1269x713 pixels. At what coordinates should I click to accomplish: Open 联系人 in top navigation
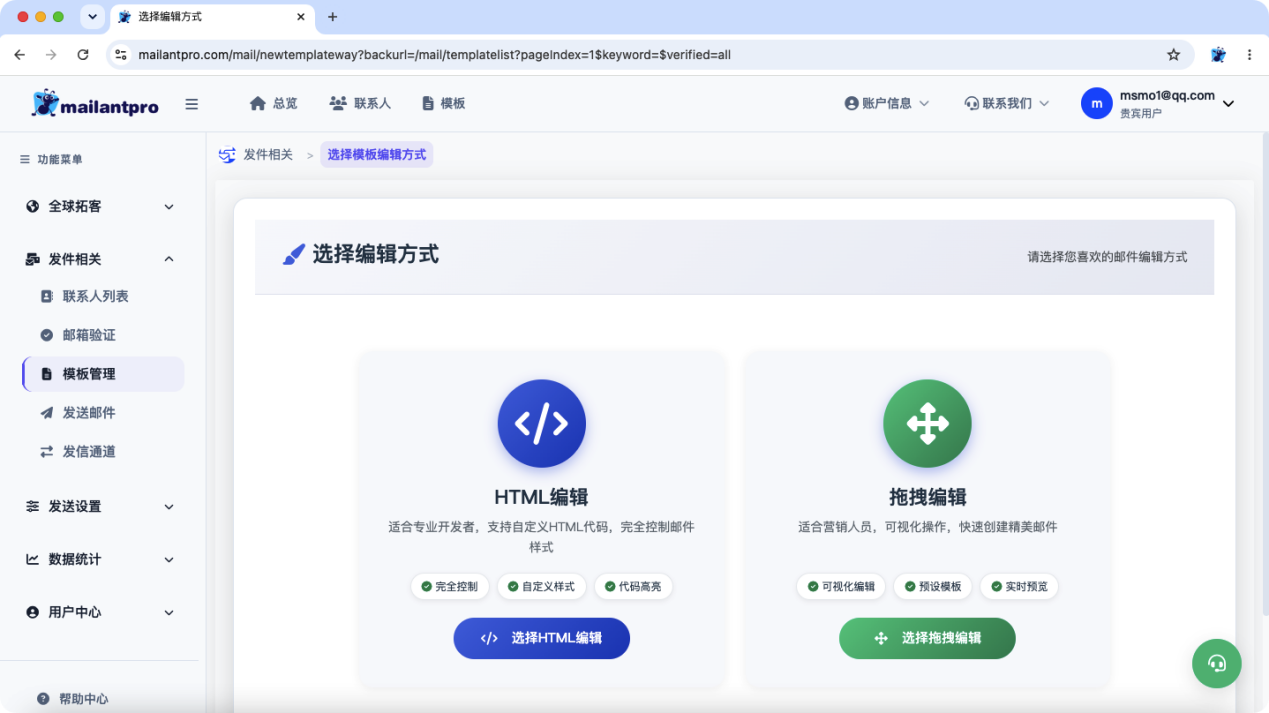pyautogui.click(x=360, y=103)
